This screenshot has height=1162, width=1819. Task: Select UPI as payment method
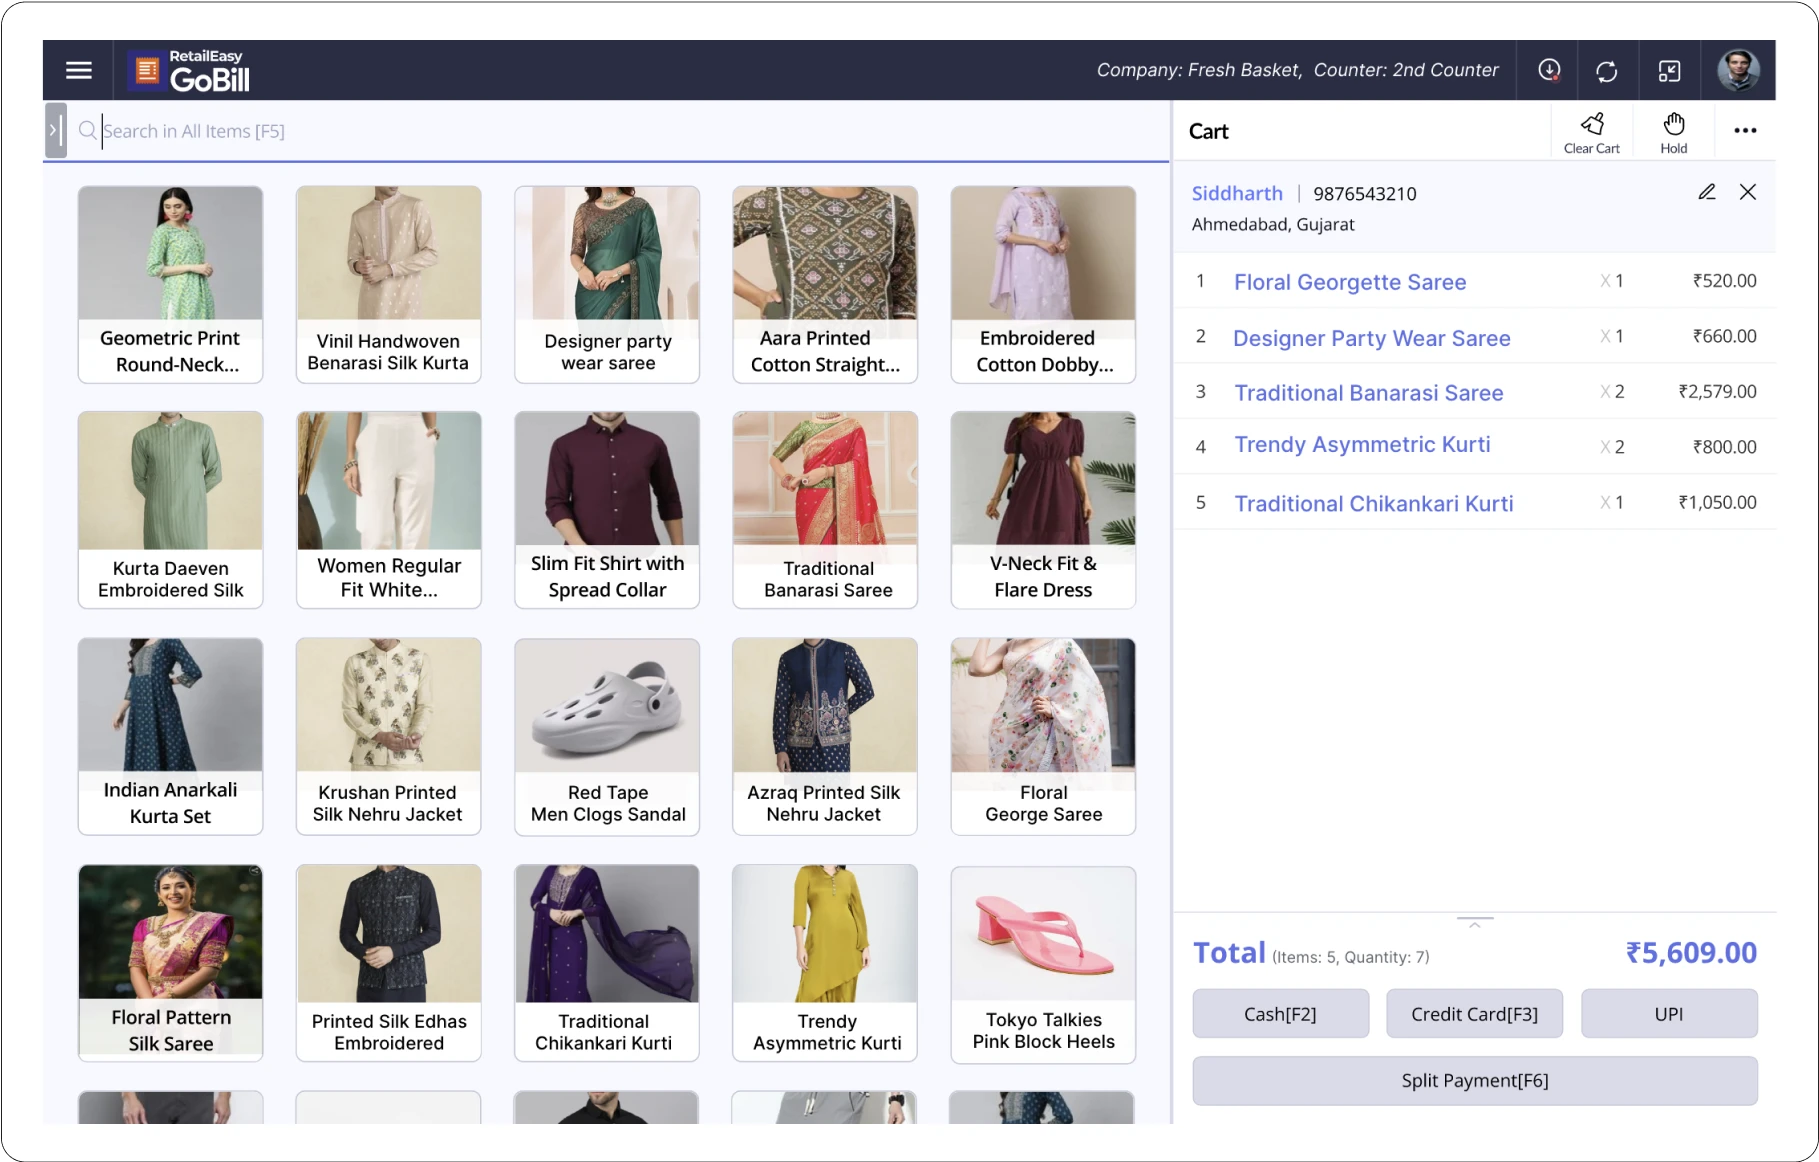(1668, 1013)
